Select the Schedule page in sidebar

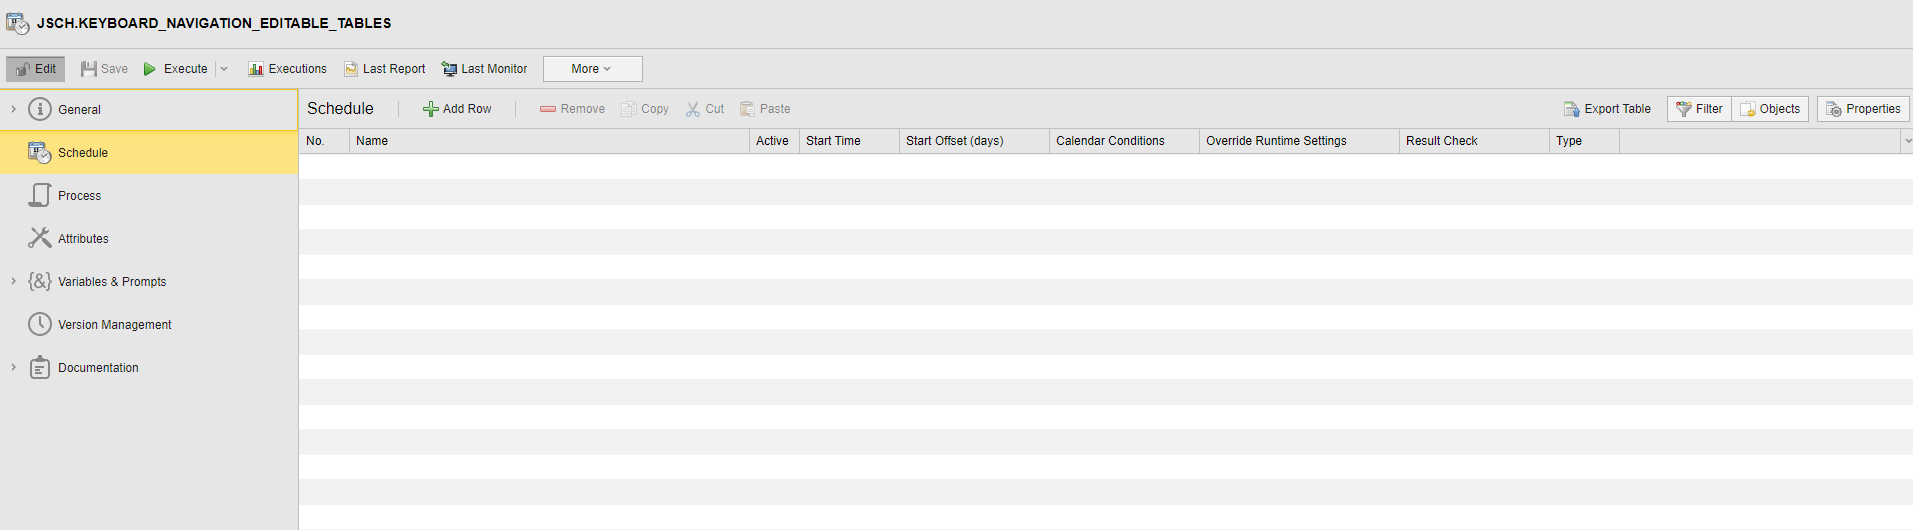(x=149, y=153)
